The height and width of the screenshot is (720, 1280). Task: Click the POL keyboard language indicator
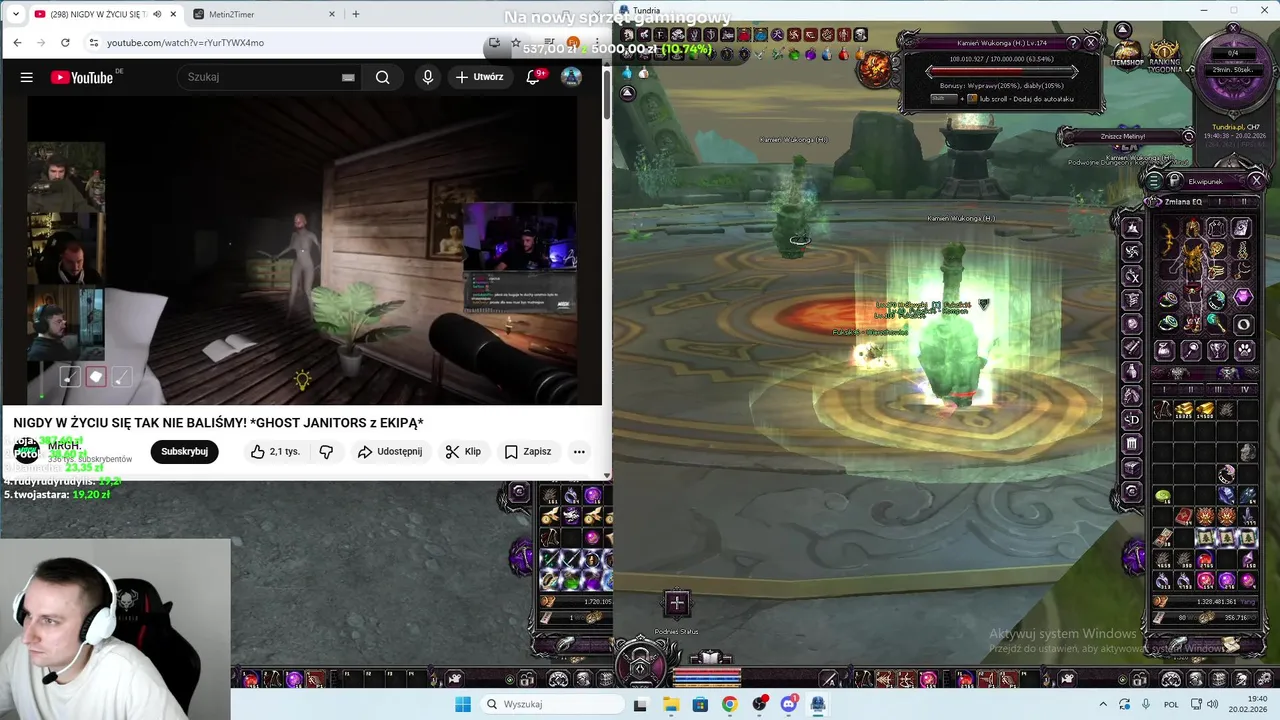pyautogui.click(x=1171, y=704)
